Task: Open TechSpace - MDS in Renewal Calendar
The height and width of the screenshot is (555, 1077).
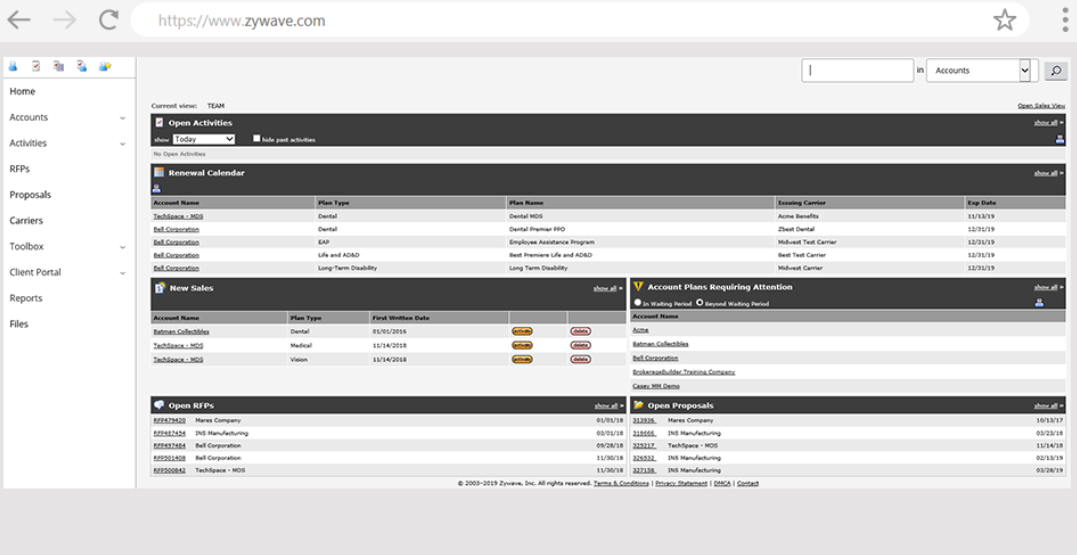Action: [178, 216]
